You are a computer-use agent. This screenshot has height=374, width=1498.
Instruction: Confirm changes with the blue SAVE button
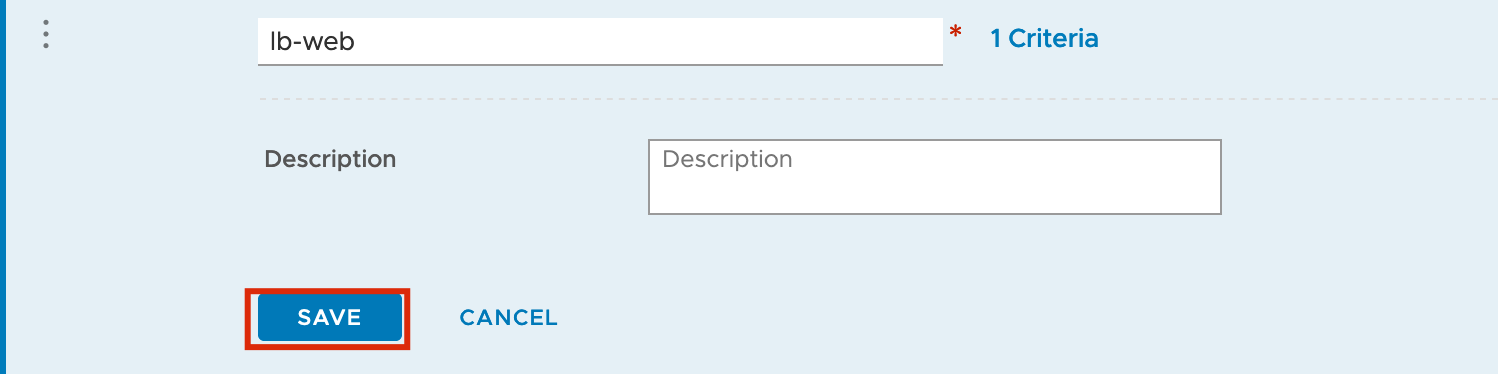tap(329, 318)
